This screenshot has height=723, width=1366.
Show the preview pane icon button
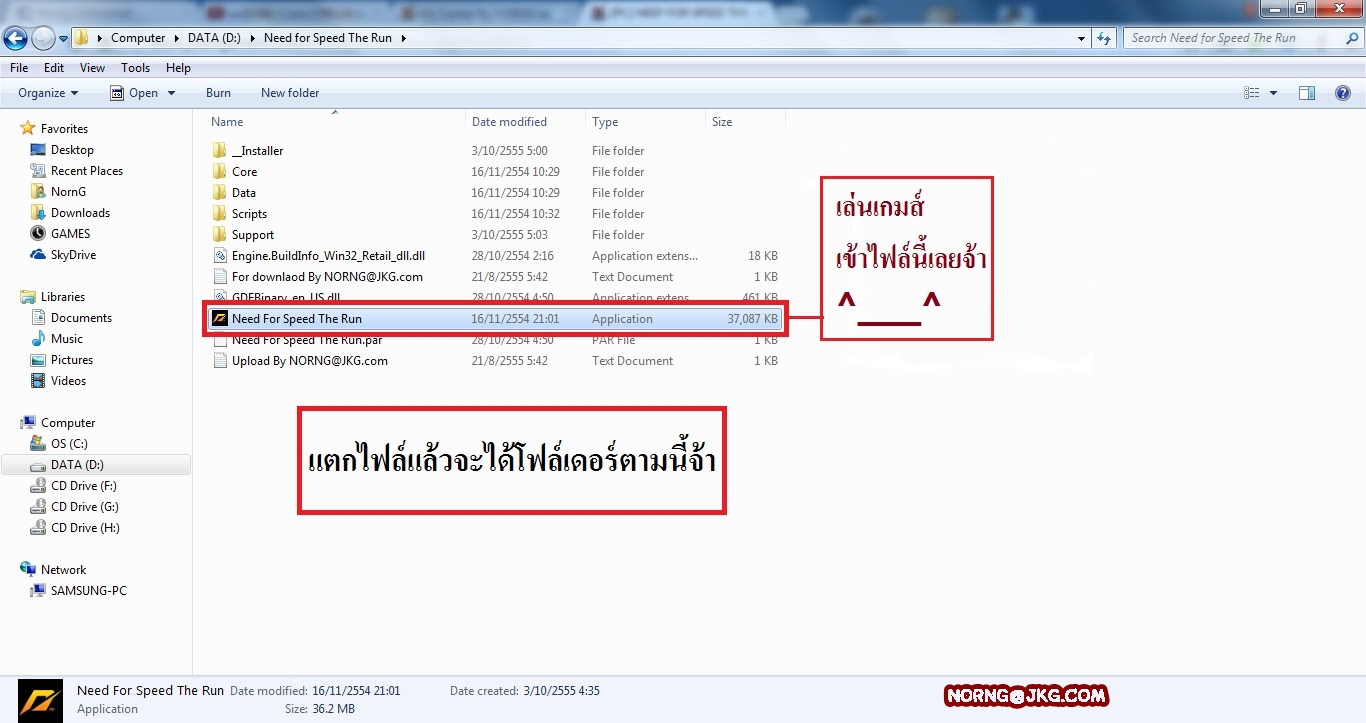point(1307,93)
